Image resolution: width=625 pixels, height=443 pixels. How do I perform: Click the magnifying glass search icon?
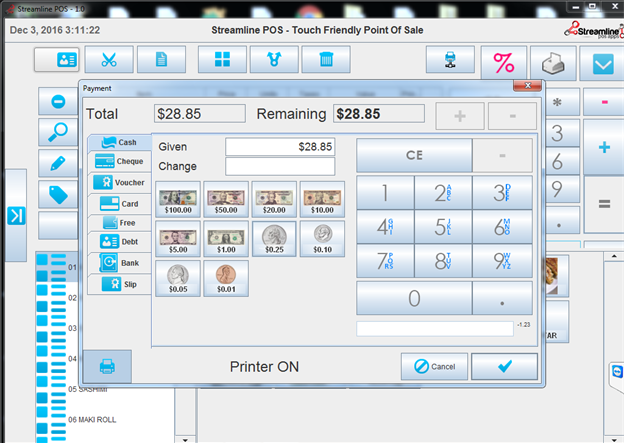coord(59,132)
